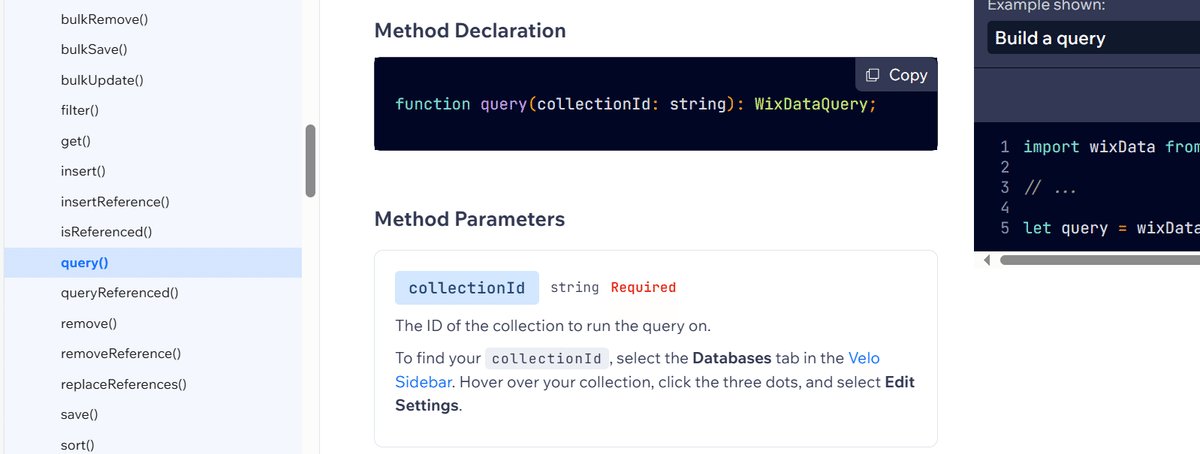Select filter() in the sidebar
The image size is (1200, 454).
coord(86,110)
